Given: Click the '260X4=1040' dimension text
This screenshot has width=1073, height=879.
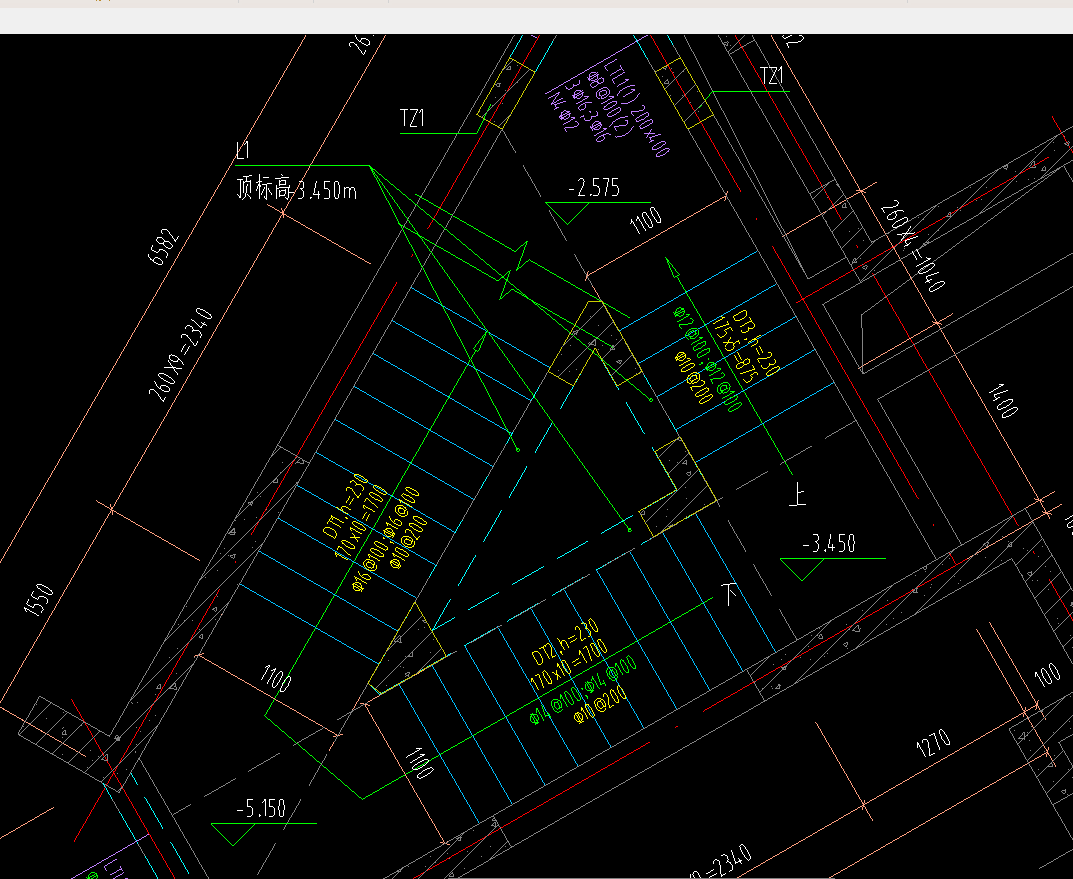Looking at the screenshot, I should 912,246.
